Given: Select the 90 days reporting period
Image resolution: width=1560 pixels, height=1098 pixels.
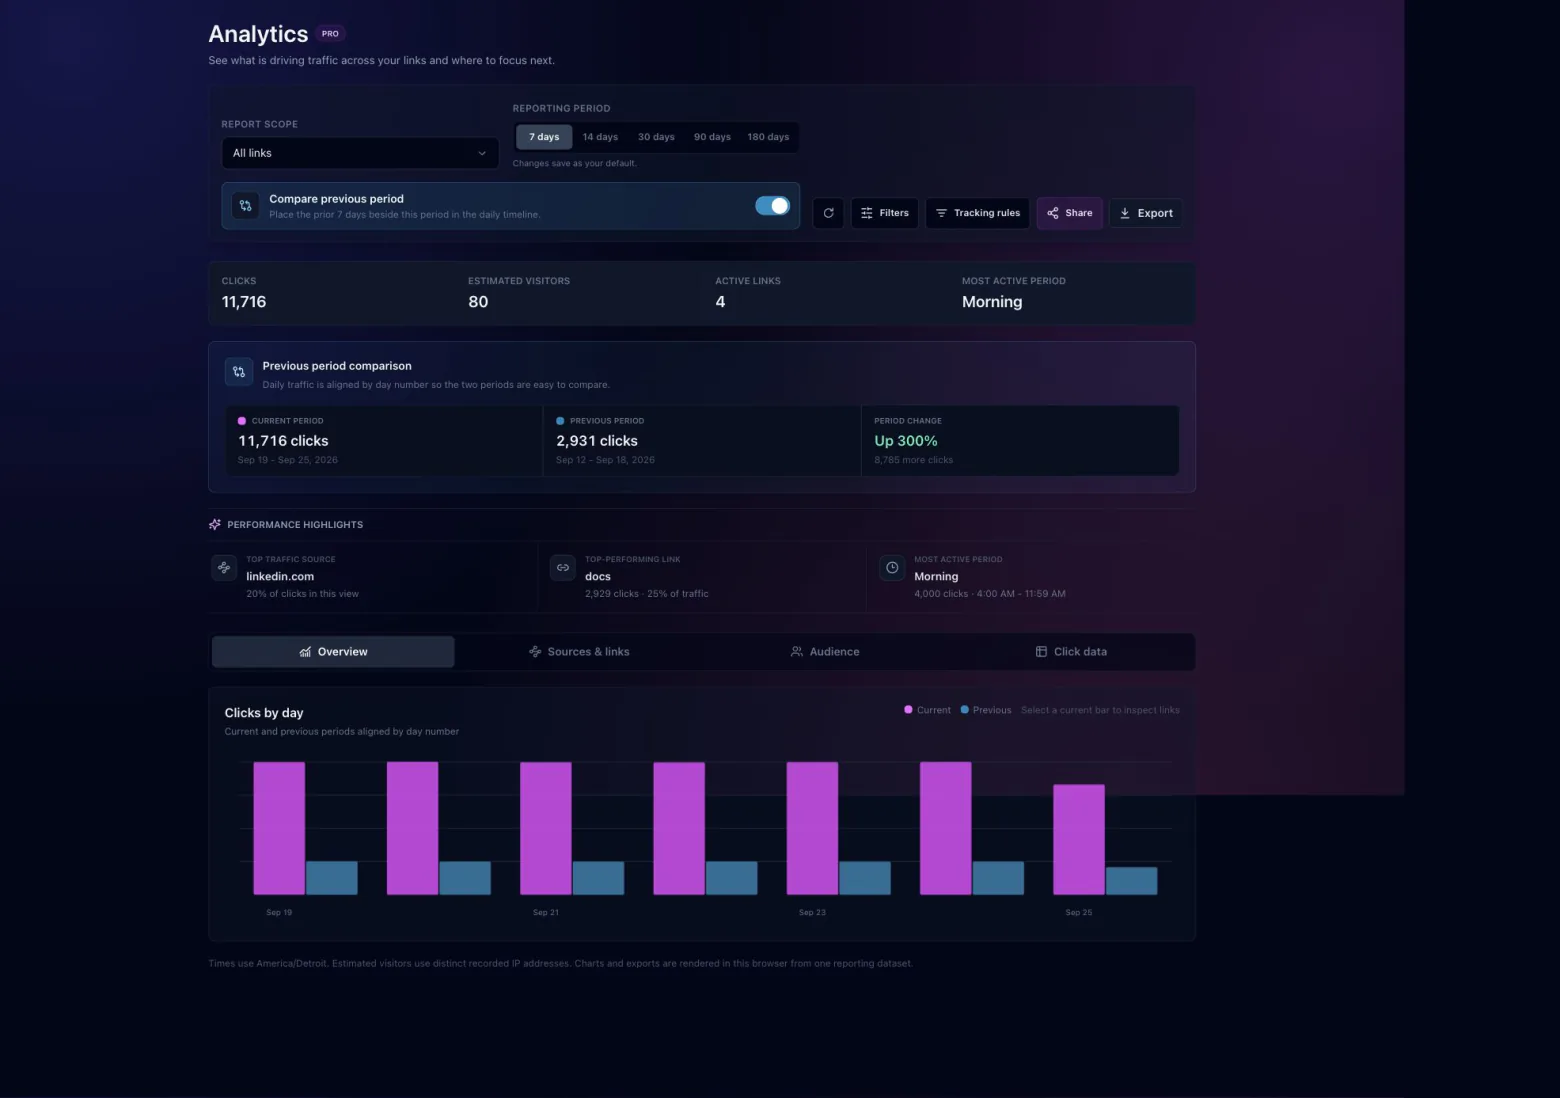Looking at the screenshot, I should click(712, 137).
